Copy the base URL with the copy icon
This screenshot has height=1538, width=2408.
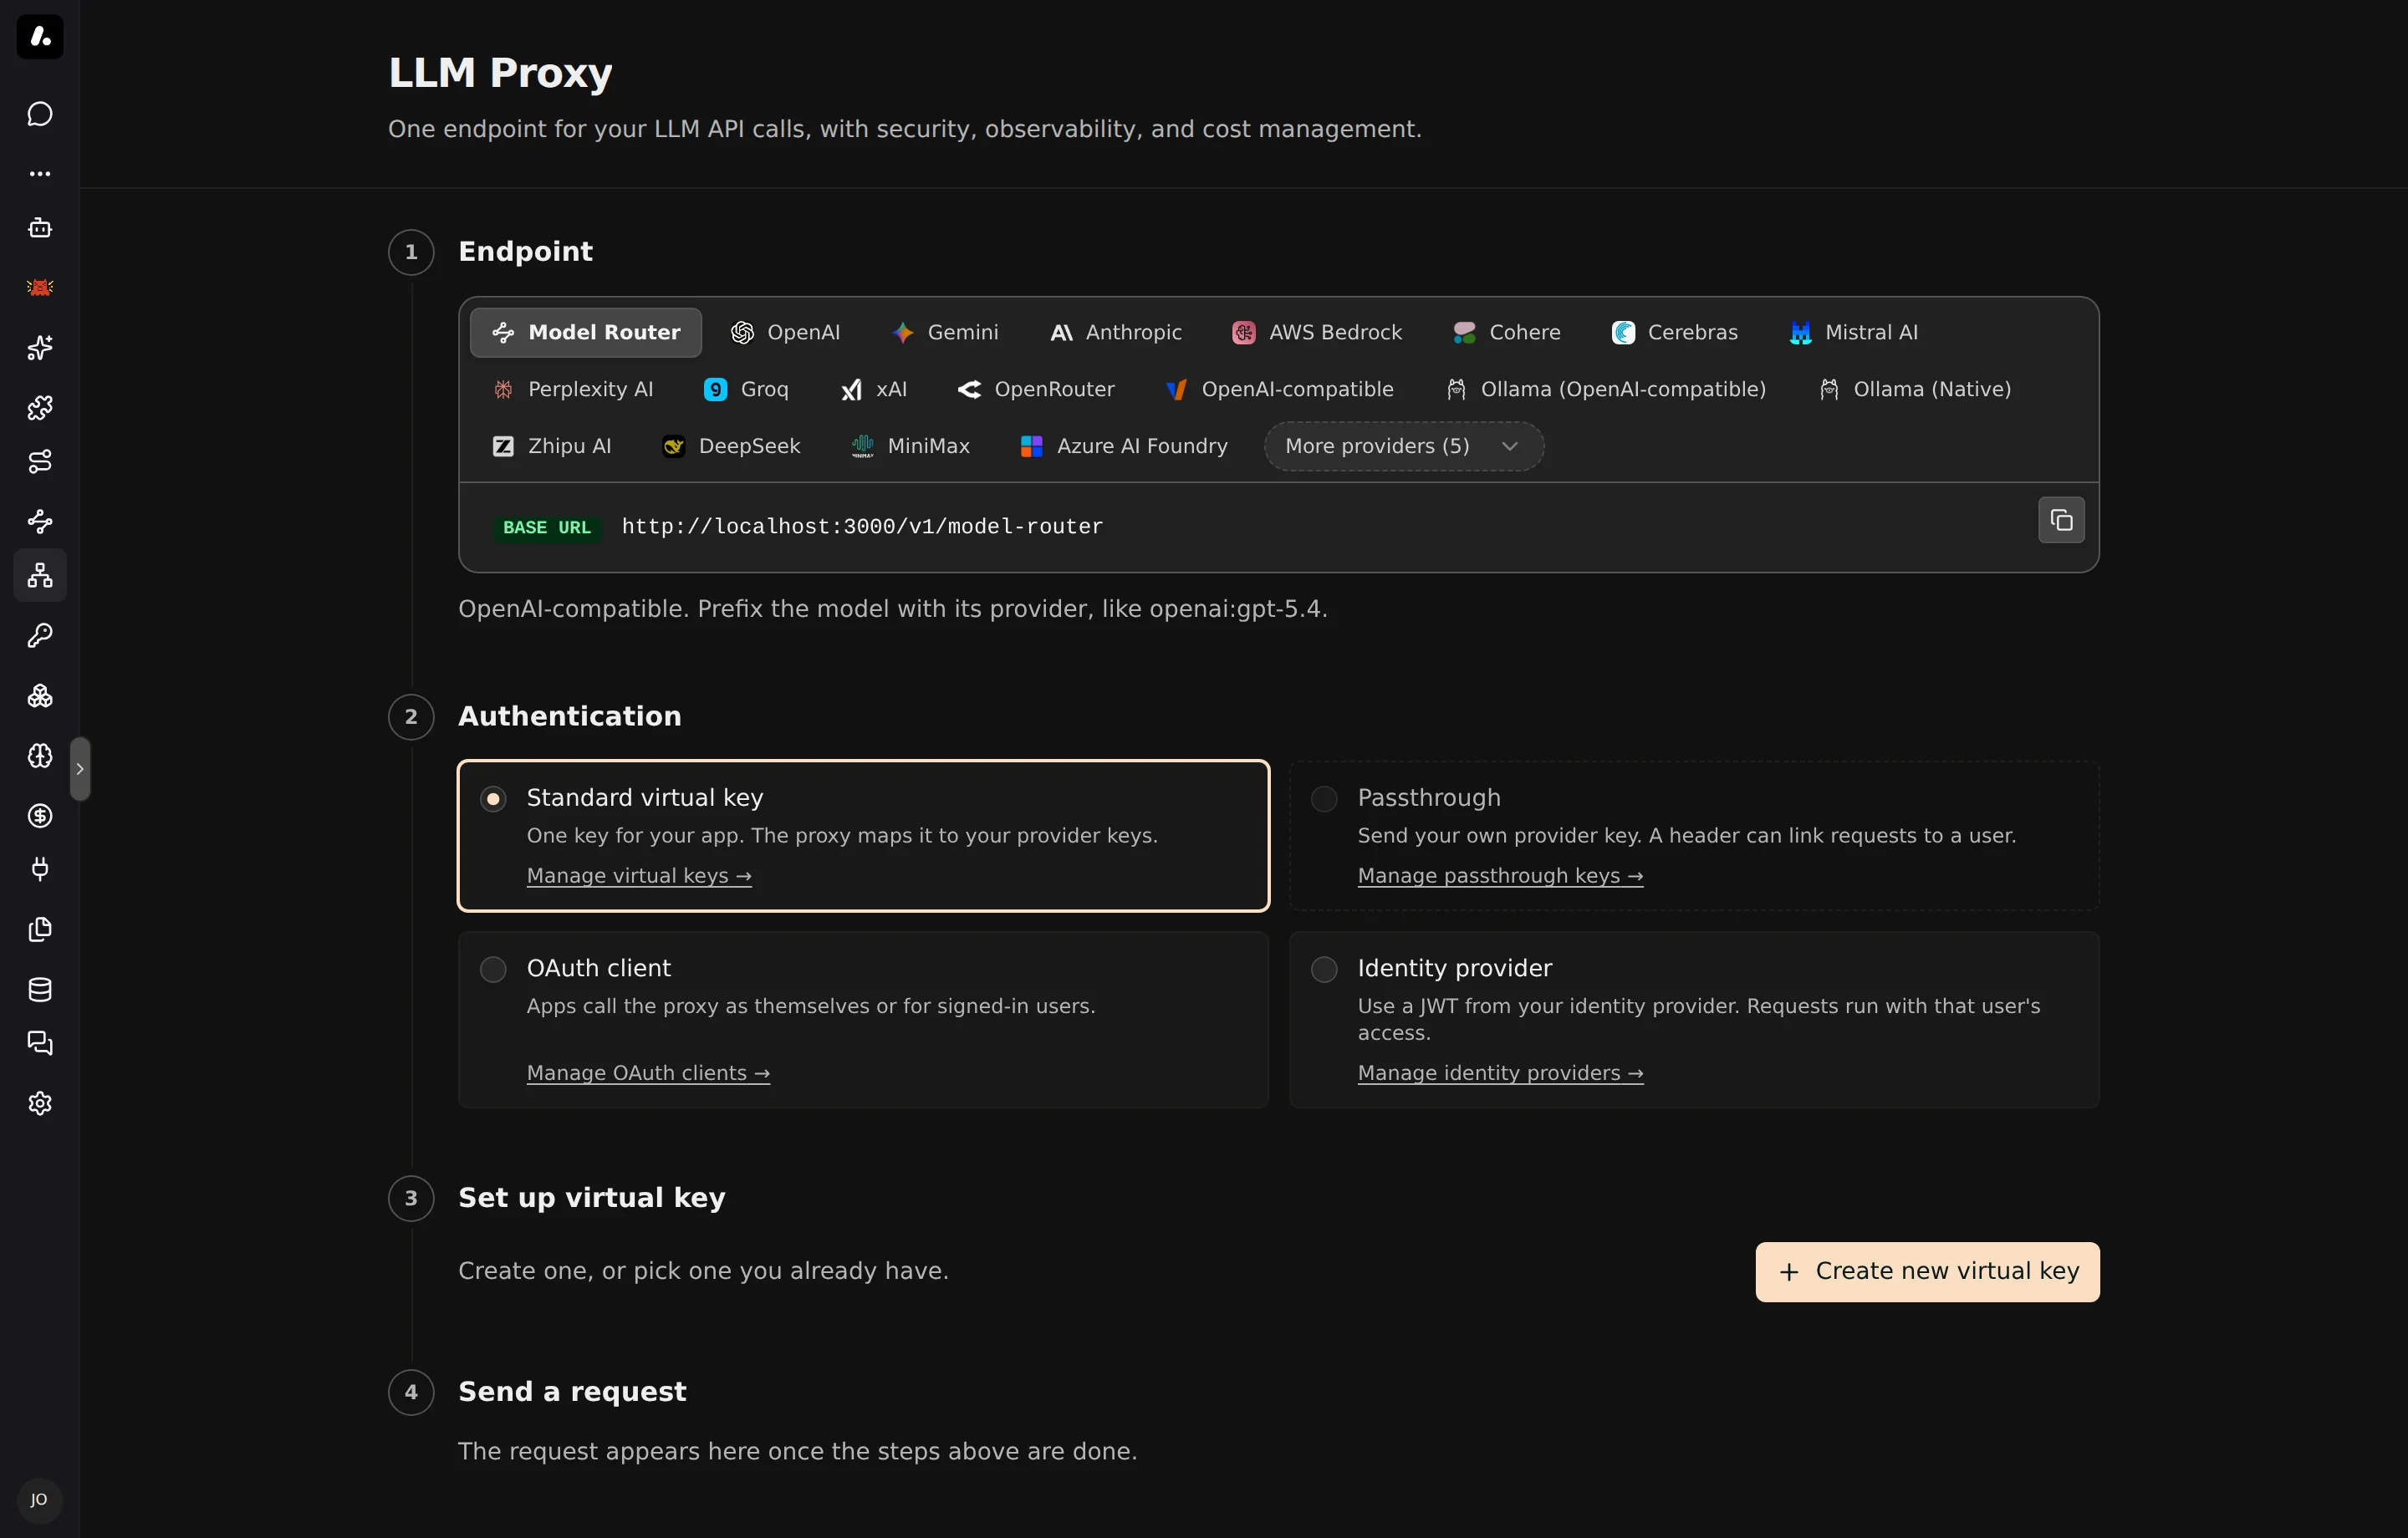click(x=2061, y=520)
